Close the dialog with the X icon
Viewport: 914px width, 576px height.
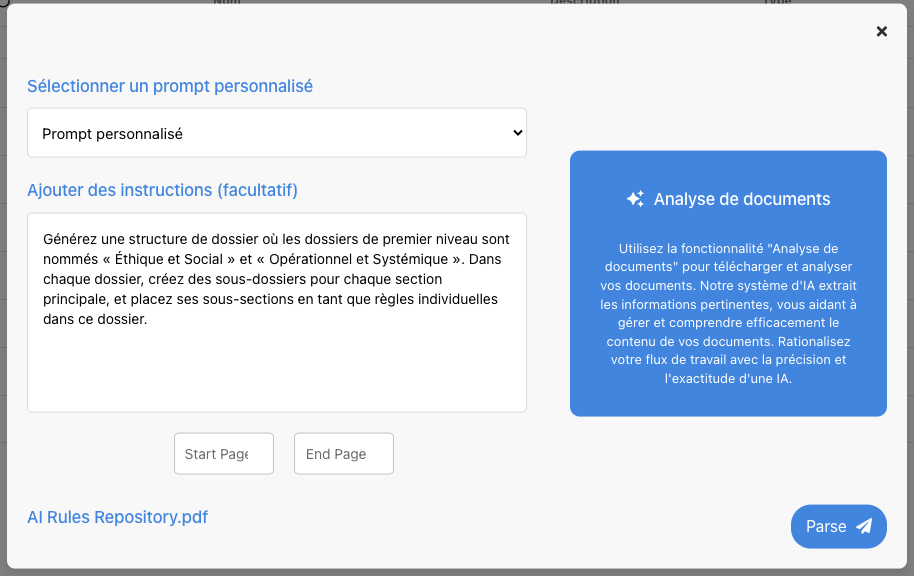pos(881,32)
